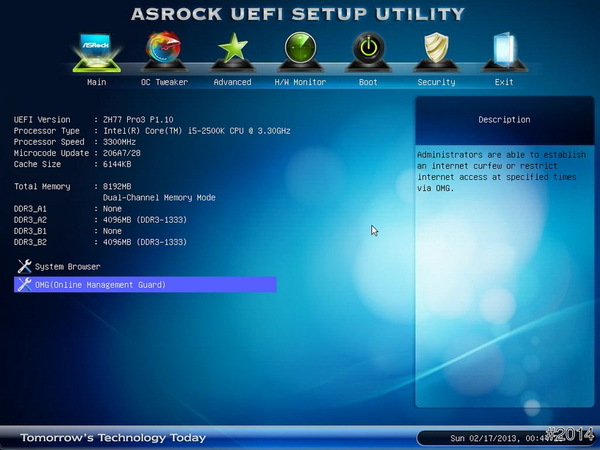Select the Boot power button icon

(368, 52)
